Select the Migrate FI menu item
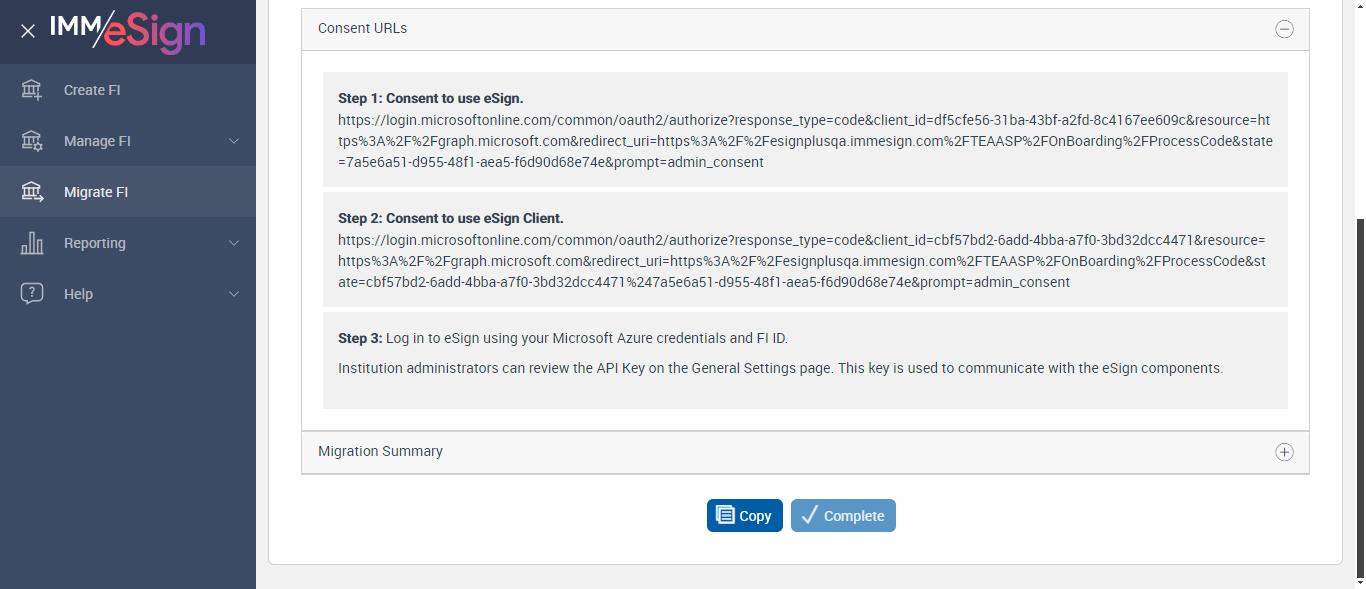The image size is (1366, 589). (x=96, y=192)
